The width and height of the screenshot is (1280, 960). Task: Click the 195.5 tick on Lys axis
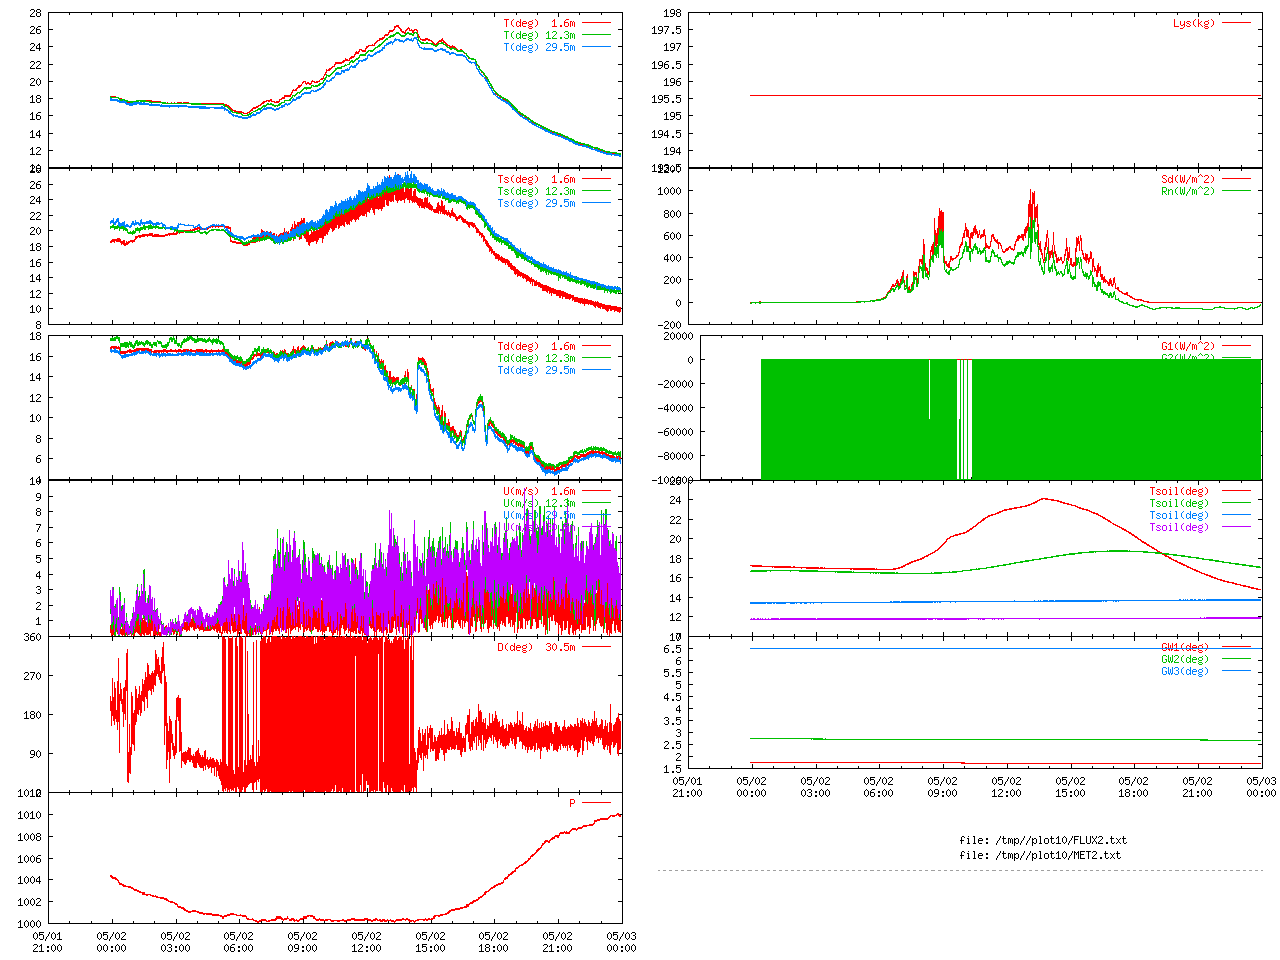click(x=667, y=99)
